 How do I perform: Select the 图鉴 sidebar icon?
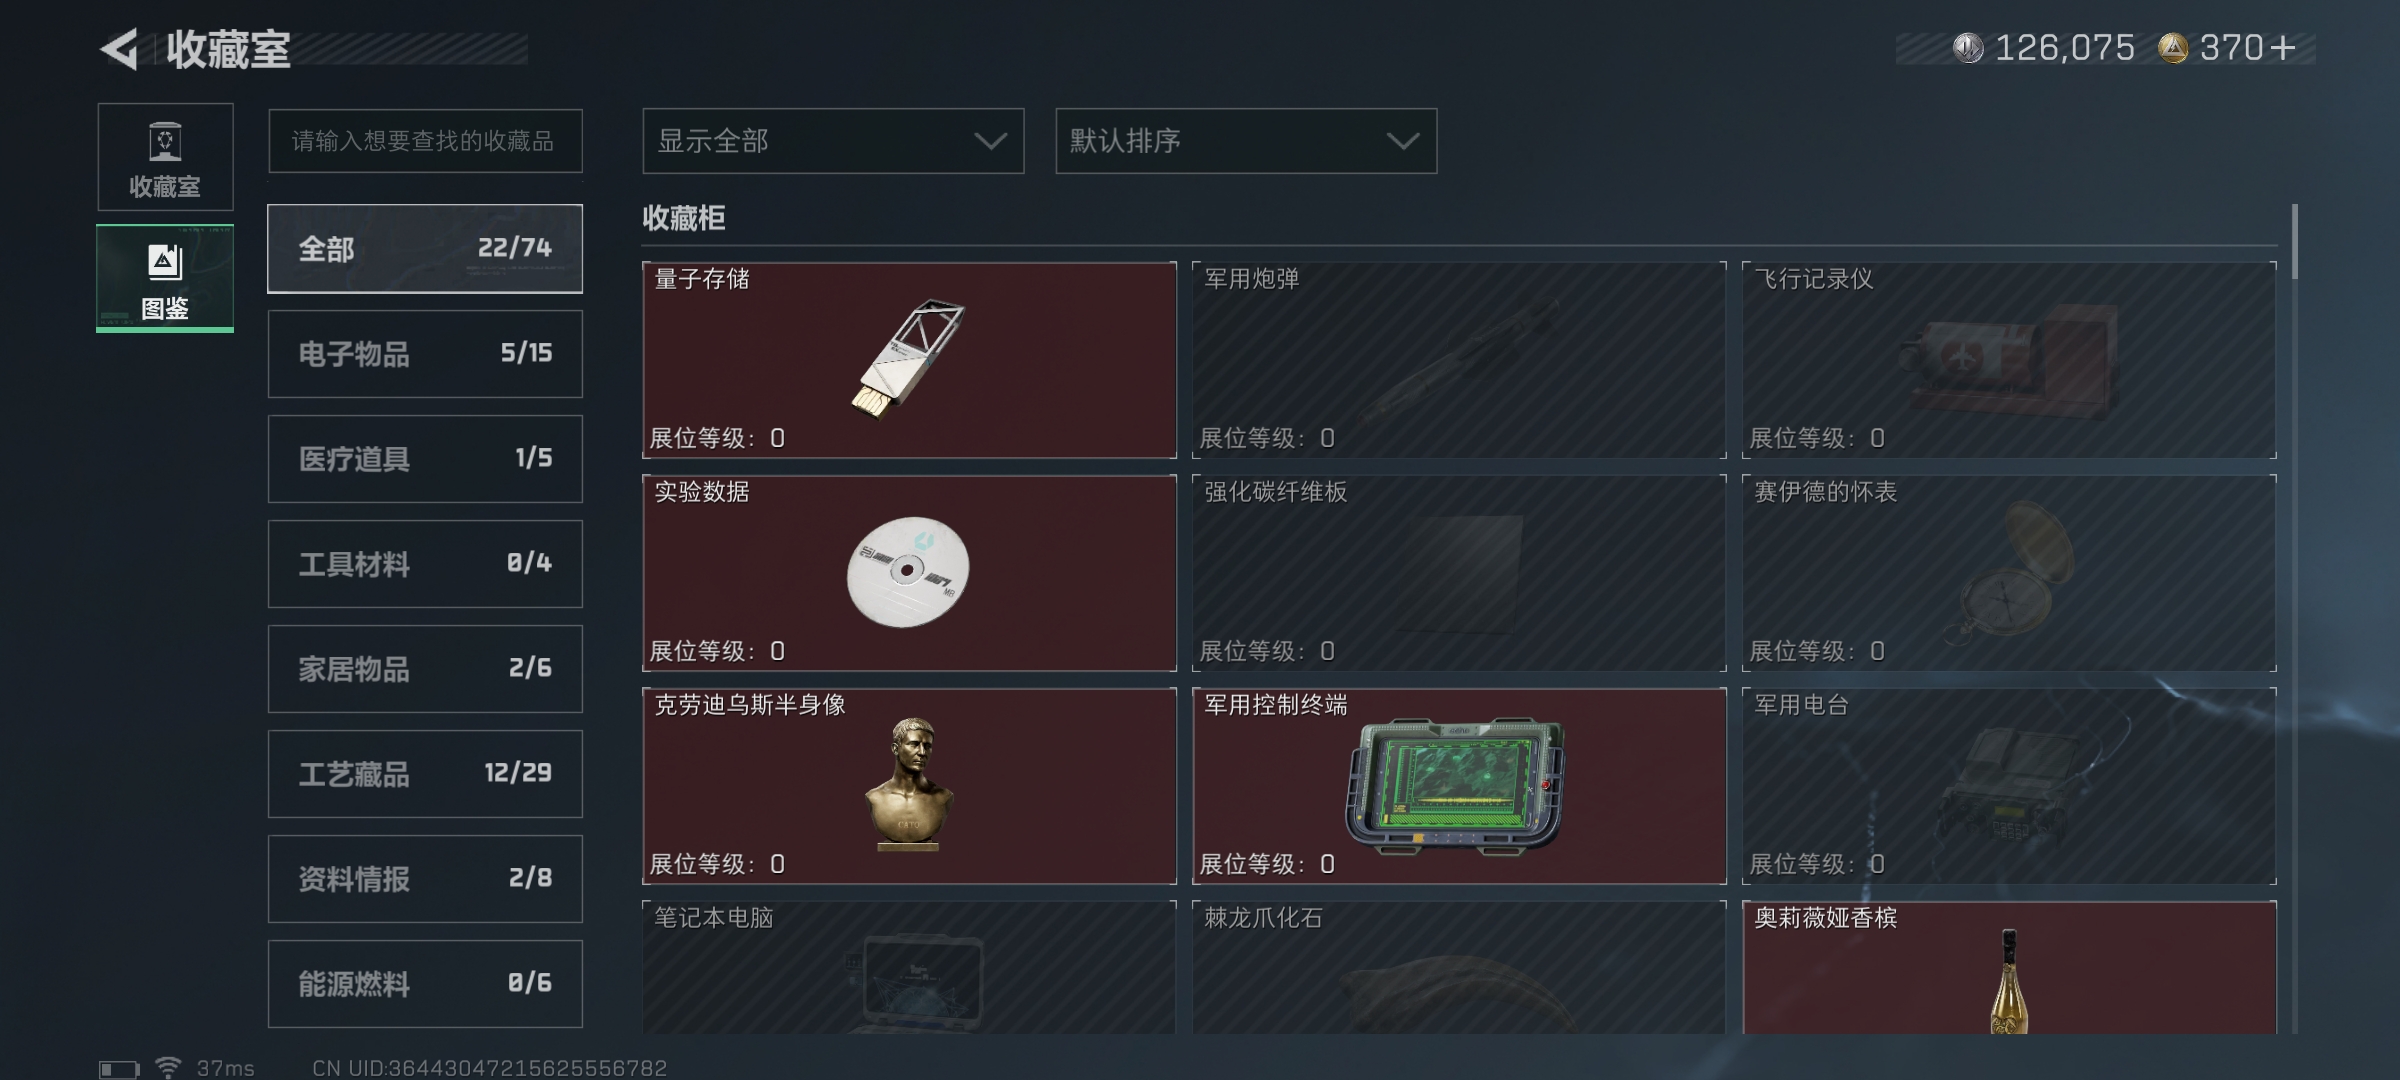pos(165,278)
